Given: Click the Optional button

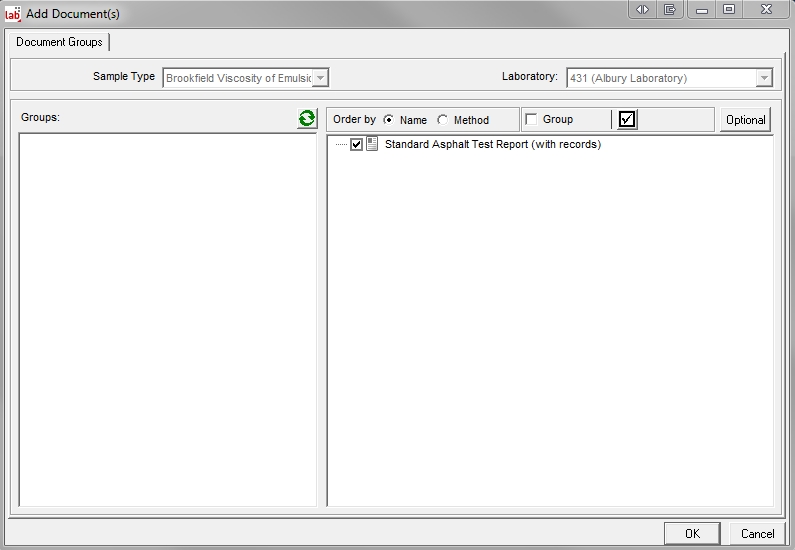Looking at the screenshot, I should (745, 120).
